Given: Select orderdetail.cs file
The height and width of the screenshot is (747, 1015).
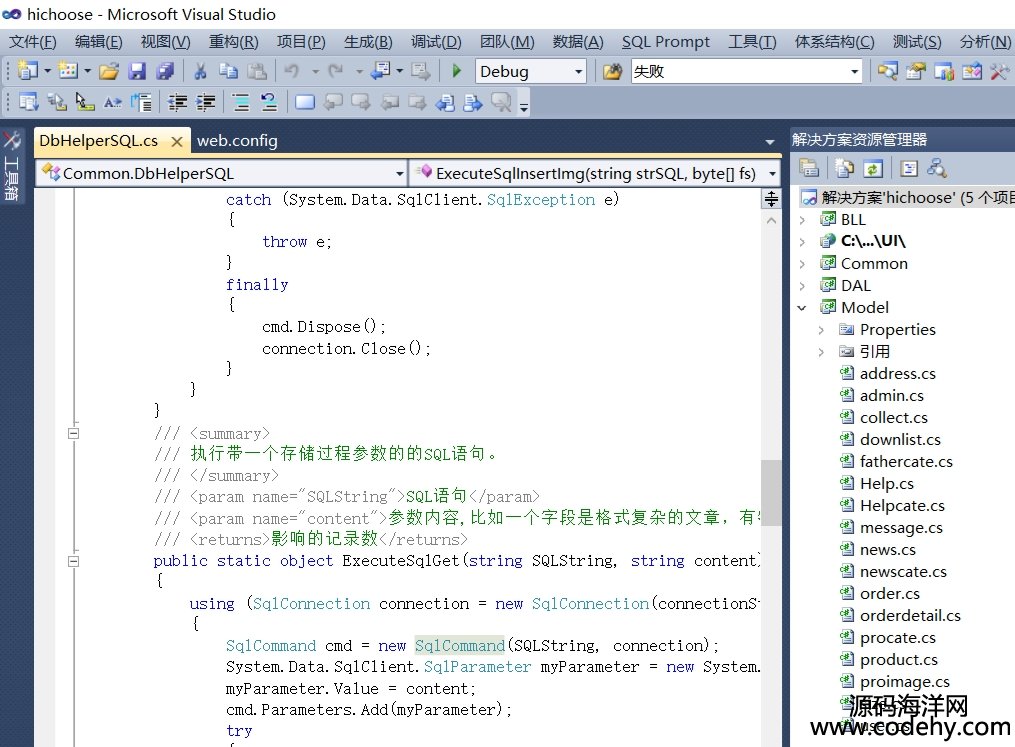Looking at the screenshot, I should [x=909, y=616].
